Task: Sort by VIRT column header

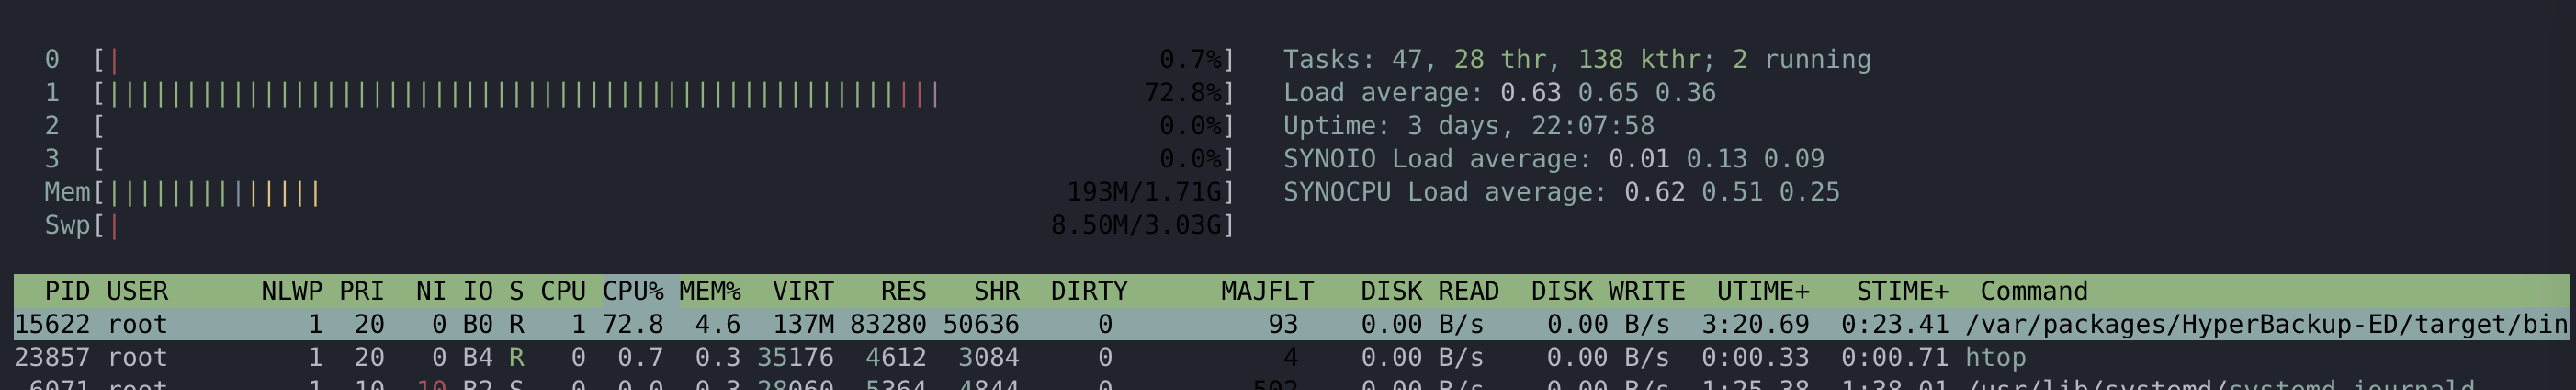Action: pyautogui.click(x=803, y=291)
